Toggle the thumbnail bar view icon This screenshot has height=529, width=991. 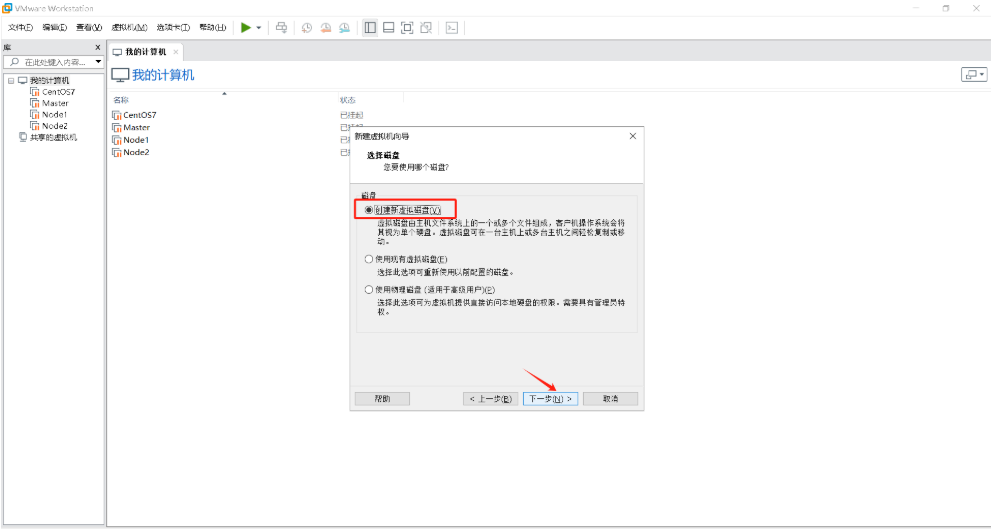click(x=389, y=27)
